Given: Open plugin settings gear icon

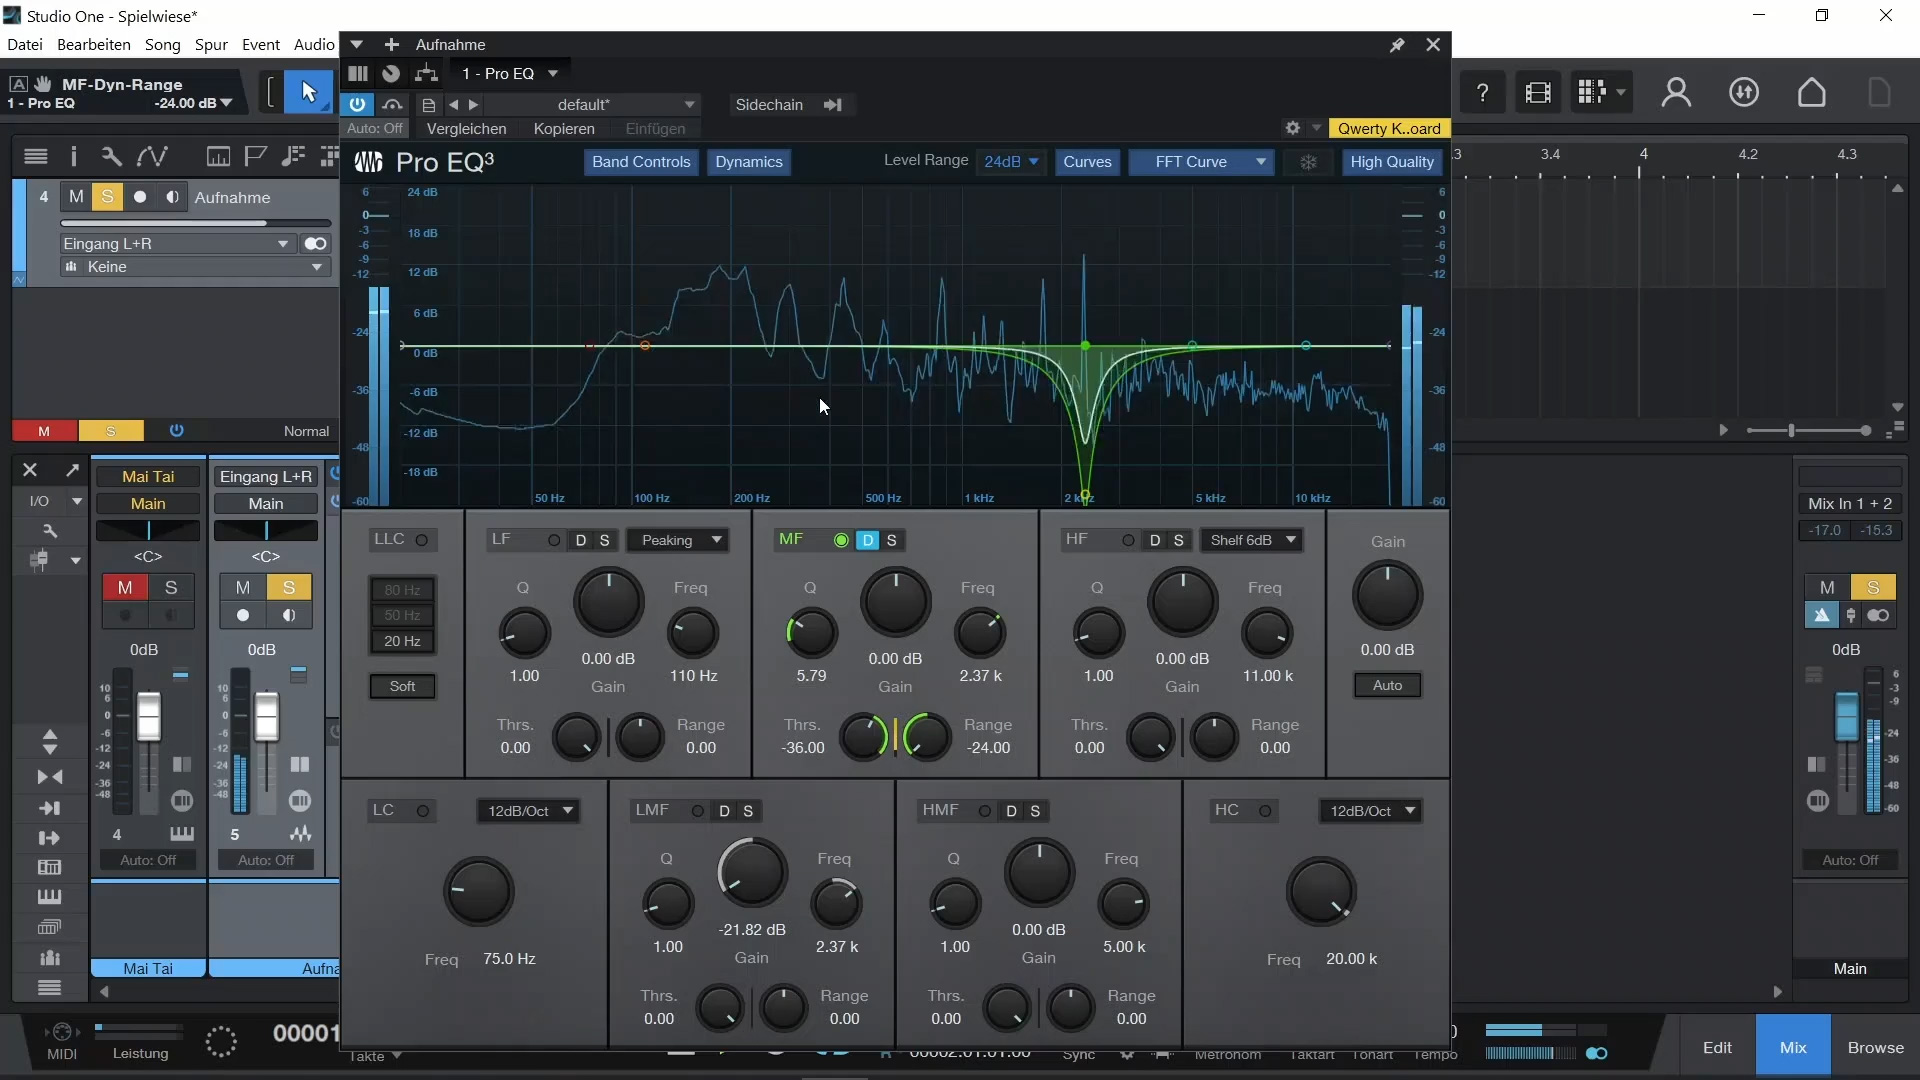Looking at the screenshot, I should 1292,128.
